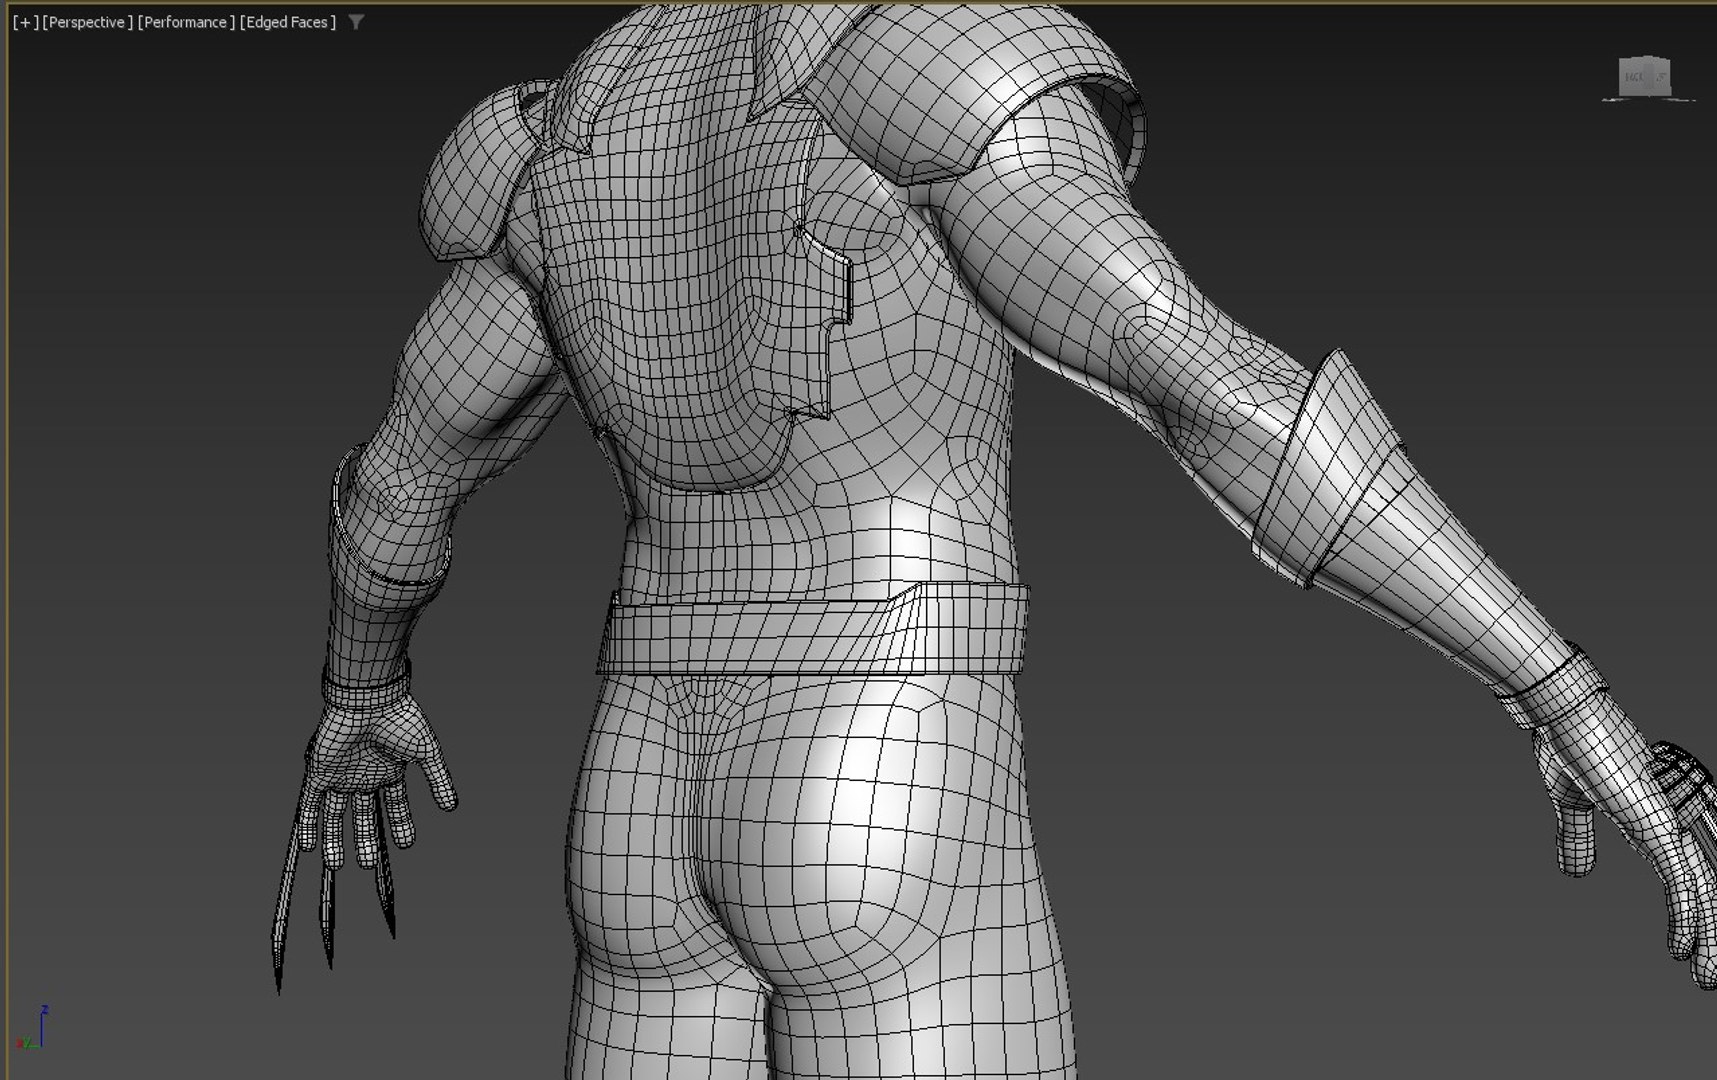
Task: Open the Edged Faces shading menu
Action: click(288, 22)
